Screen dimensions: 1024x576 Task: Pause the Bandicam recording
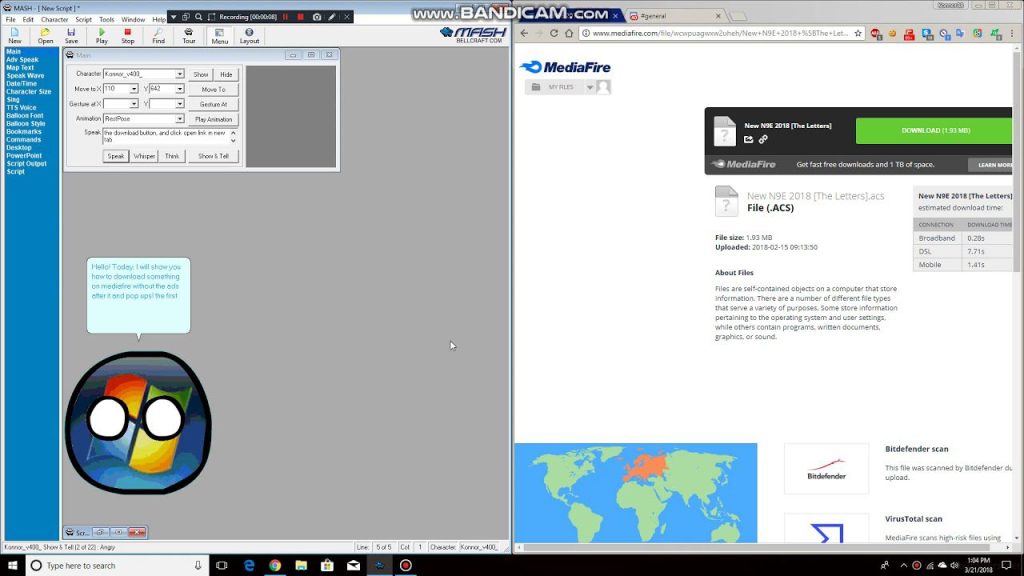[x=286, y=16]
